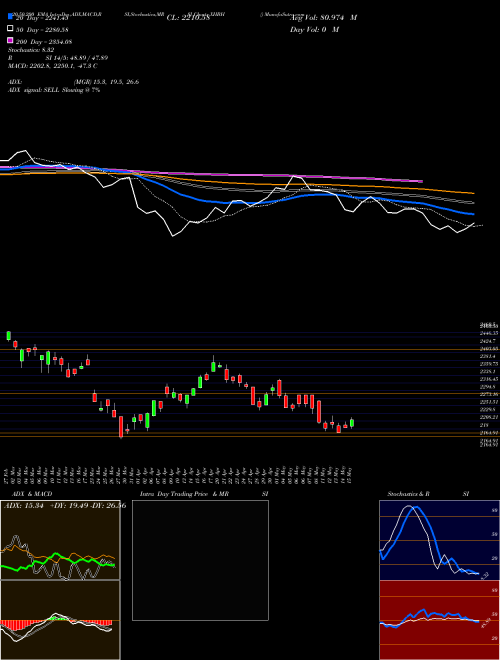
Task: Click the white 50 Day EMA legend swatch
Action: point(11,29)
